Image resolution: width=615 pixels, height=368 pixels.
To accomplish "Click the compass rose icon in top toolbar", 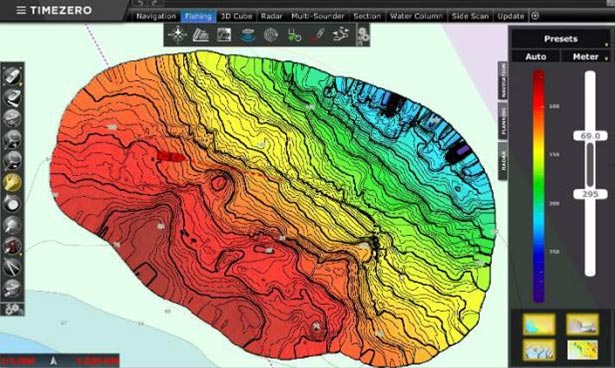I will pos(177,35).
